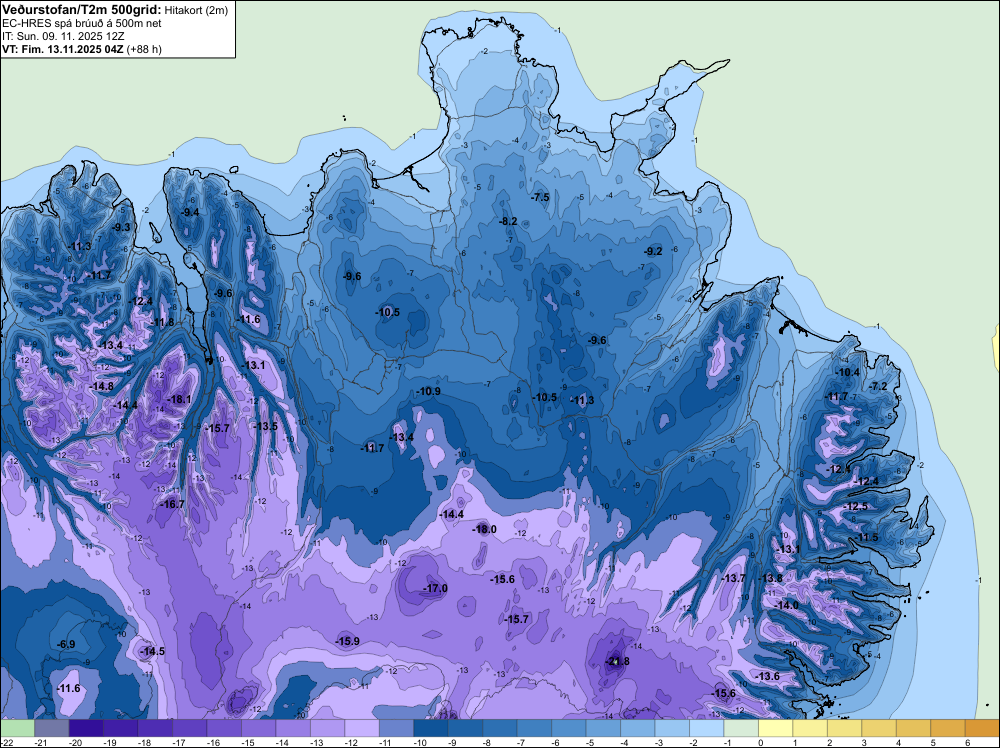The height and width of the screenshot is (748, 1000).
Task: Click the -11.8 temperature label
Action: point(162,323)
